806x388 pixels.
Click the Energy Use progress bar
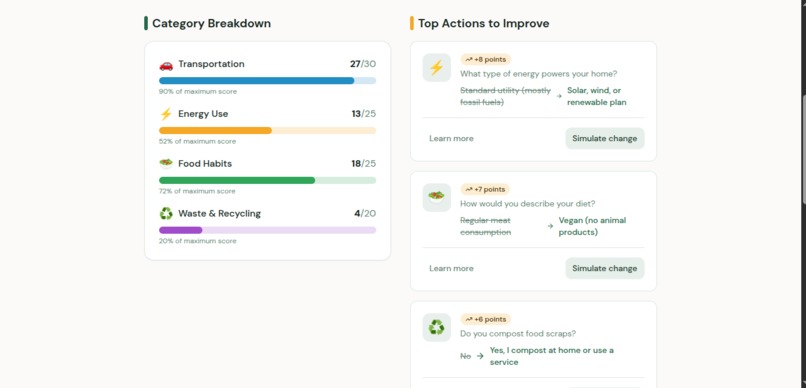(267, 131)
